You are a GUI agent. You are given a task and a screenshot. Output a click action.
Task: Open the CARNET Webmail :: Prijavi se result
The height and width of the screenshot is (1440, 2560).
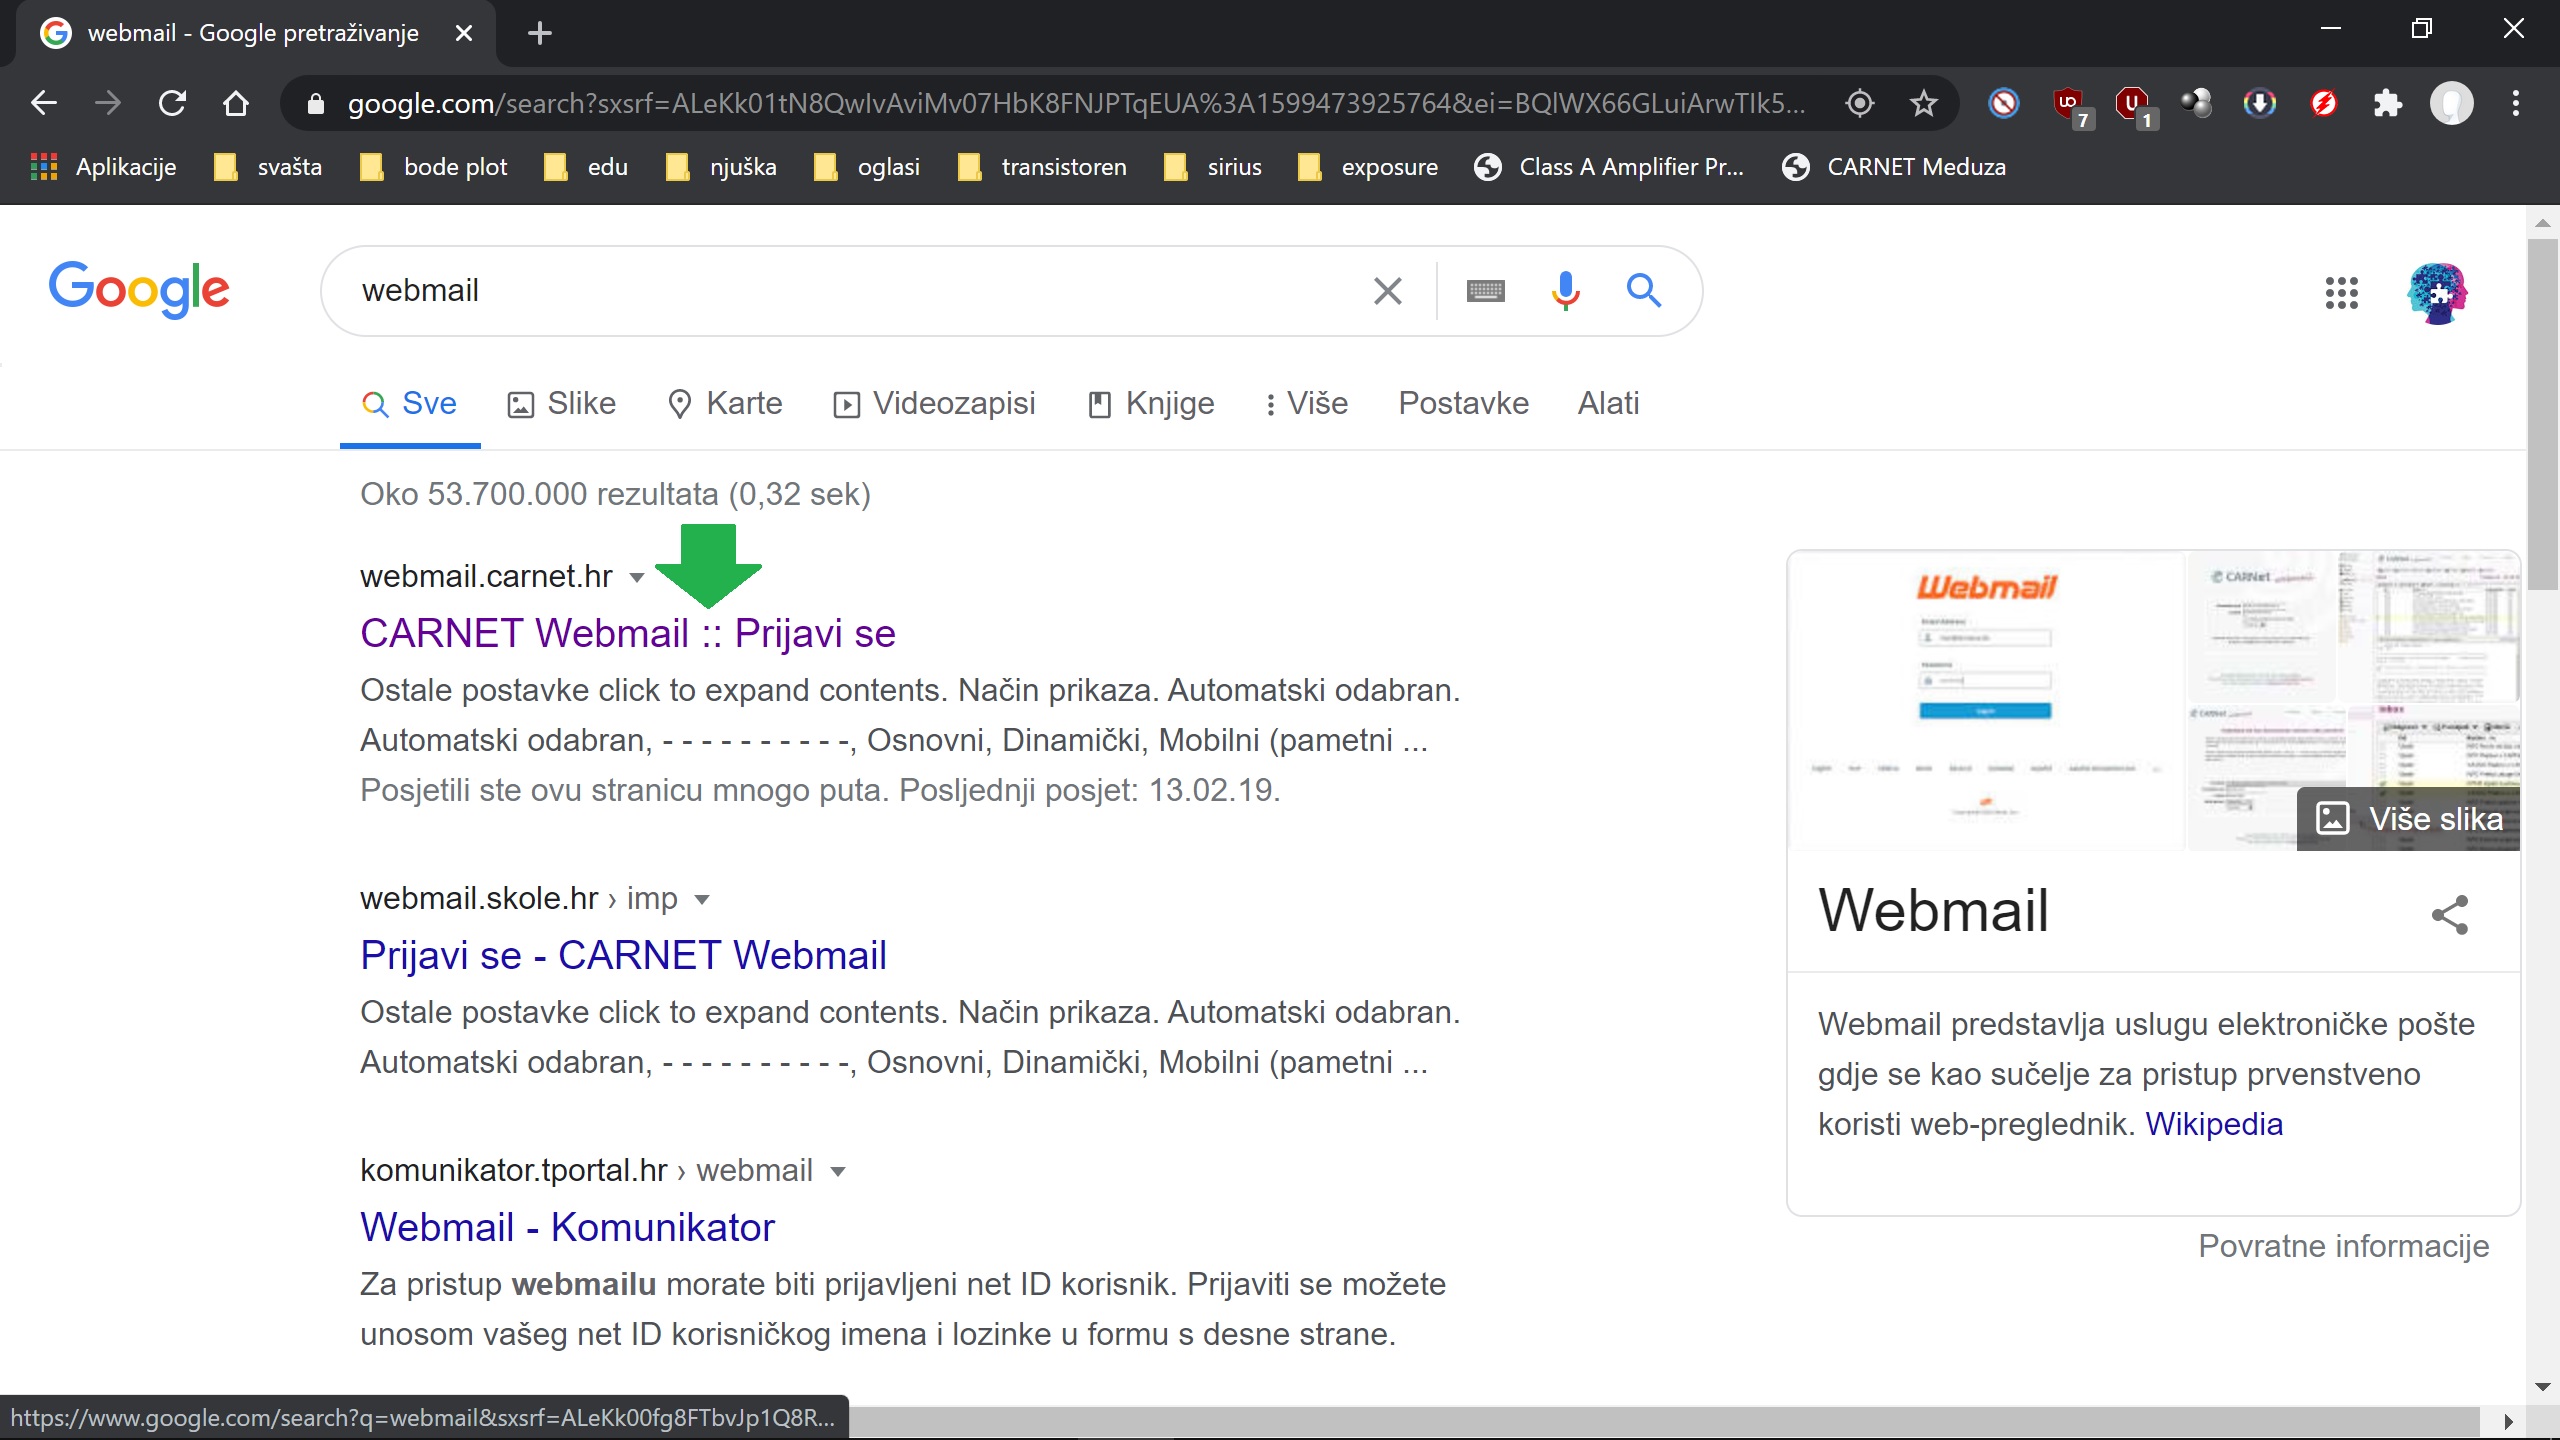627,633
